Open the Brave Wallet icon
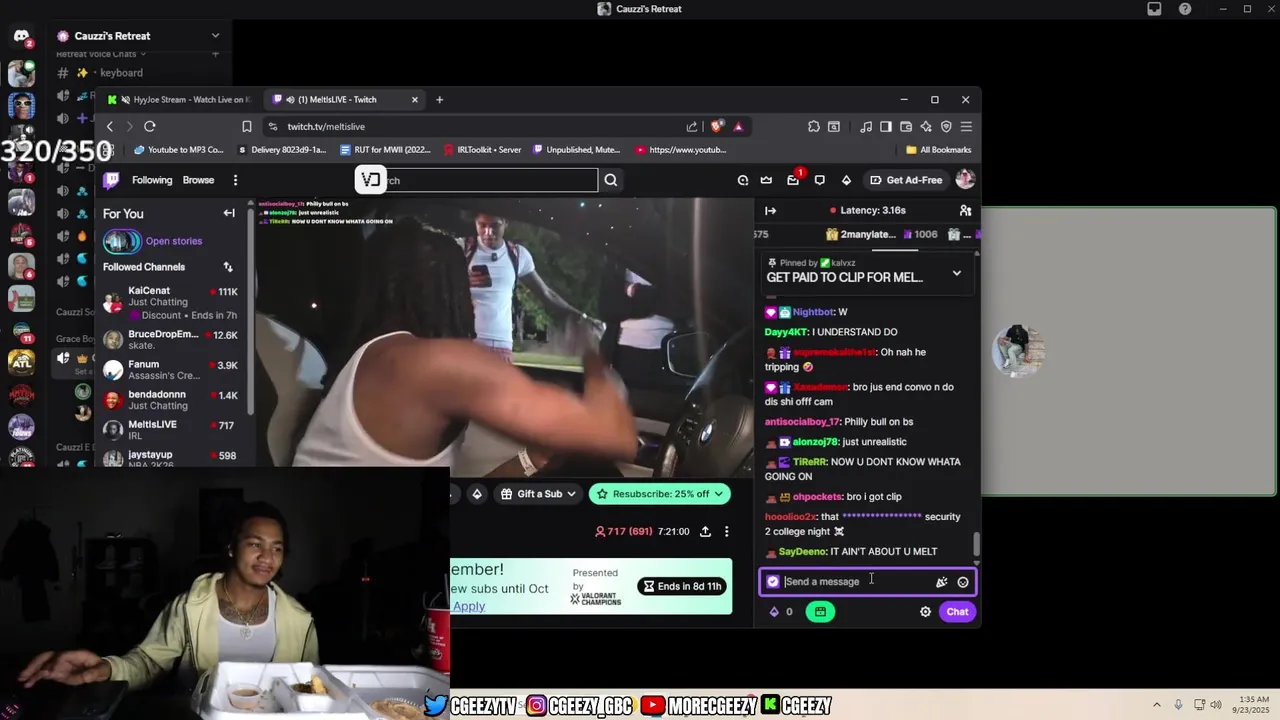 906,127
